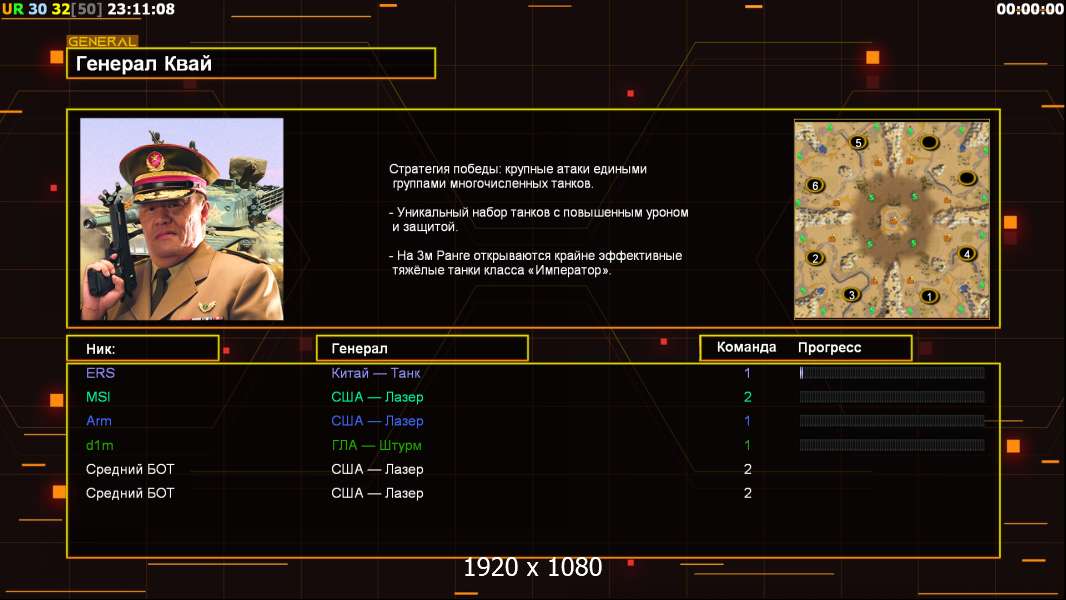The image size is (1066, 600).
Task: Click start position marker 6 on minimap
Action: point(815,186)
